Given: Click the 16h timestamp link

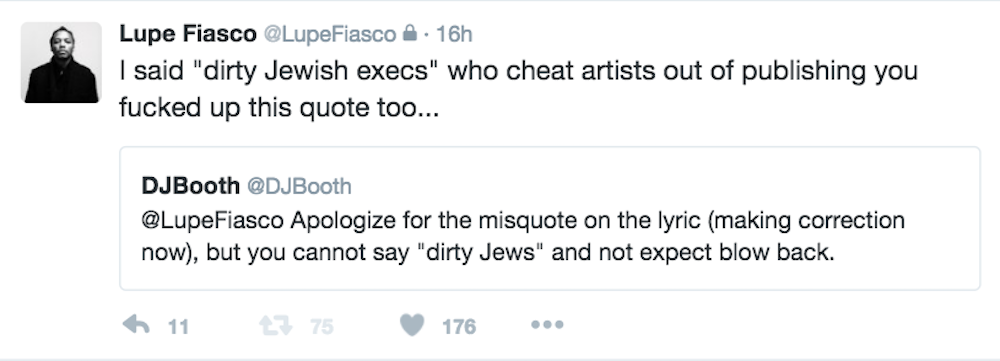Looking at the screenshot, I should (x=453, y=34).
